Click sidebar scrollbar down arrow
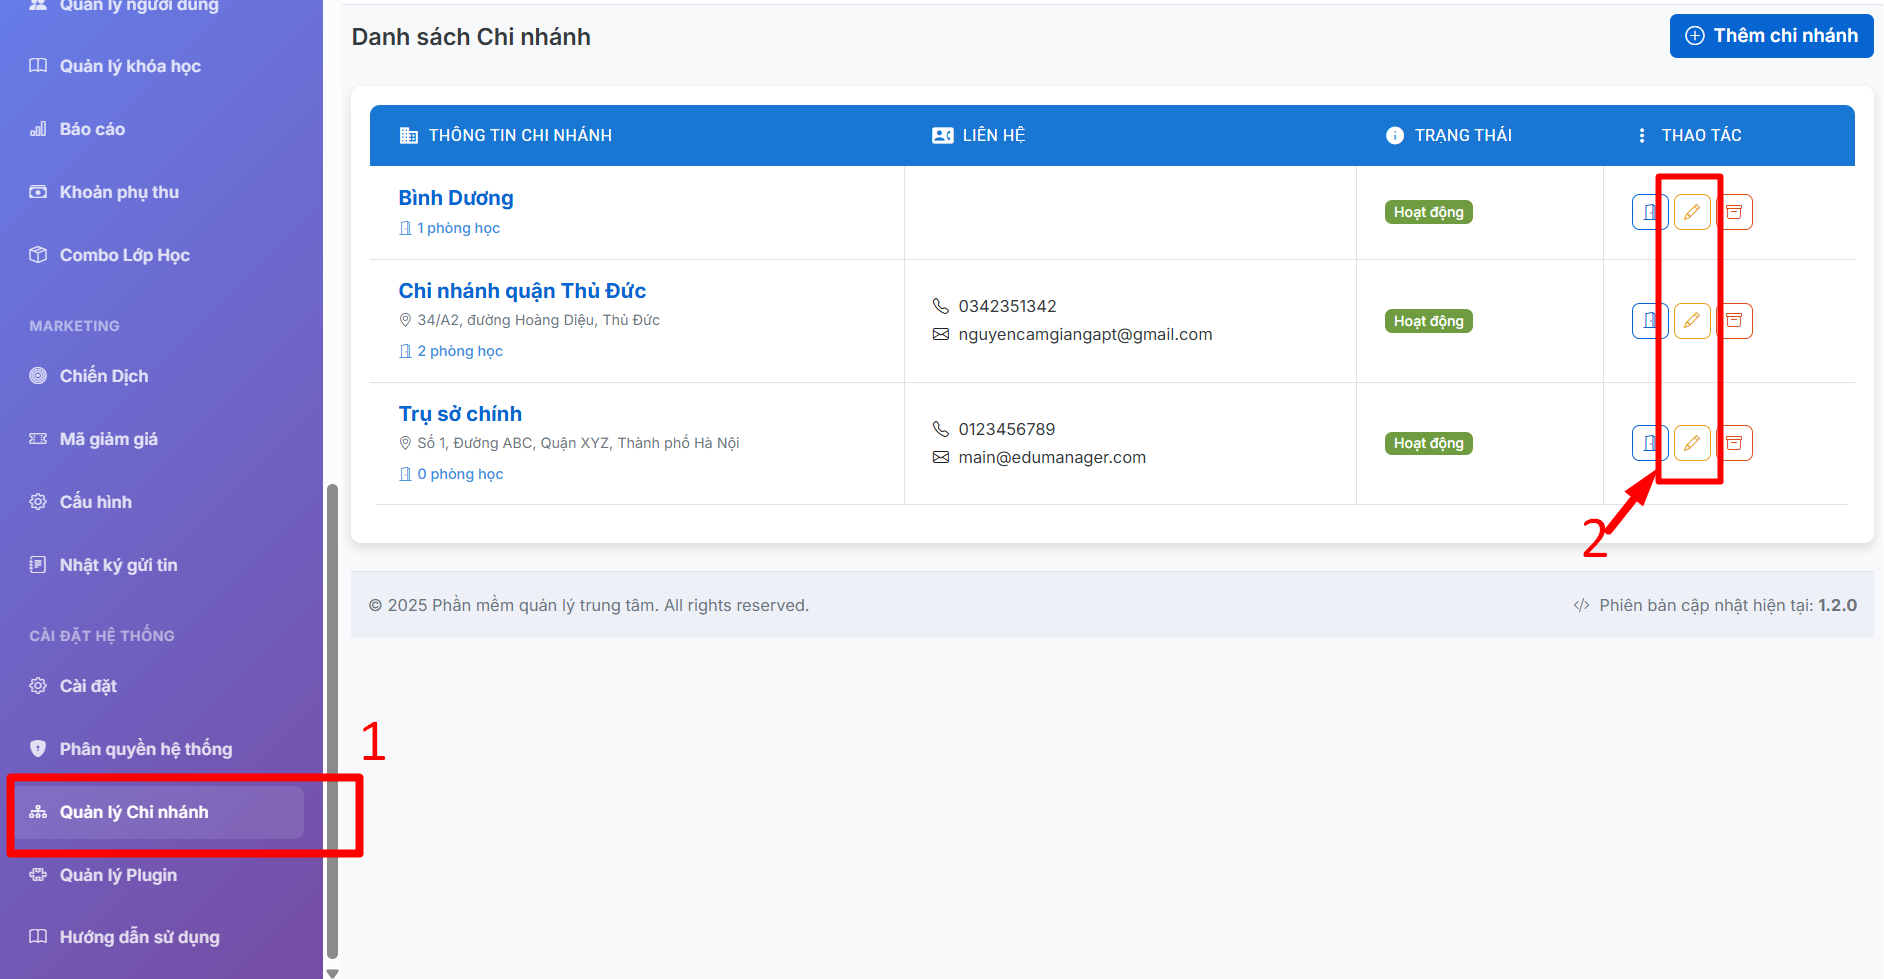1884x979 pixels. point(333,972)
